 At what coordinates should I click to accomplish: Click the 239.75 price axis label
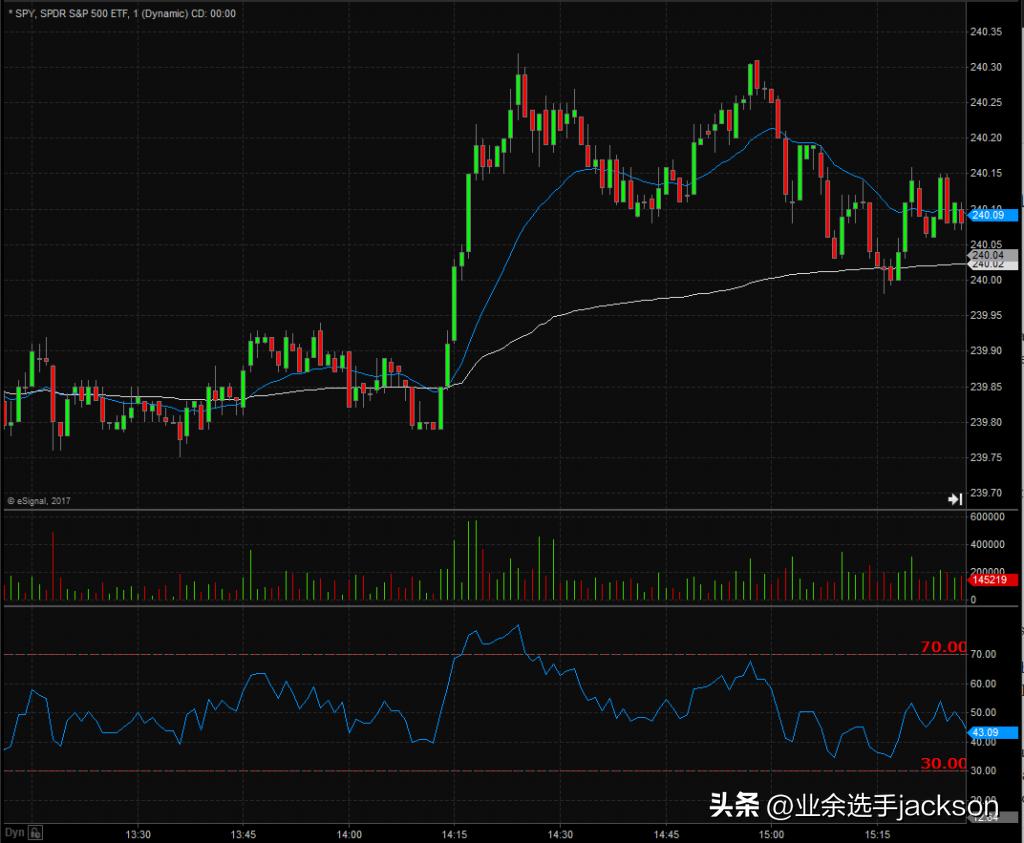coord(985,458)
